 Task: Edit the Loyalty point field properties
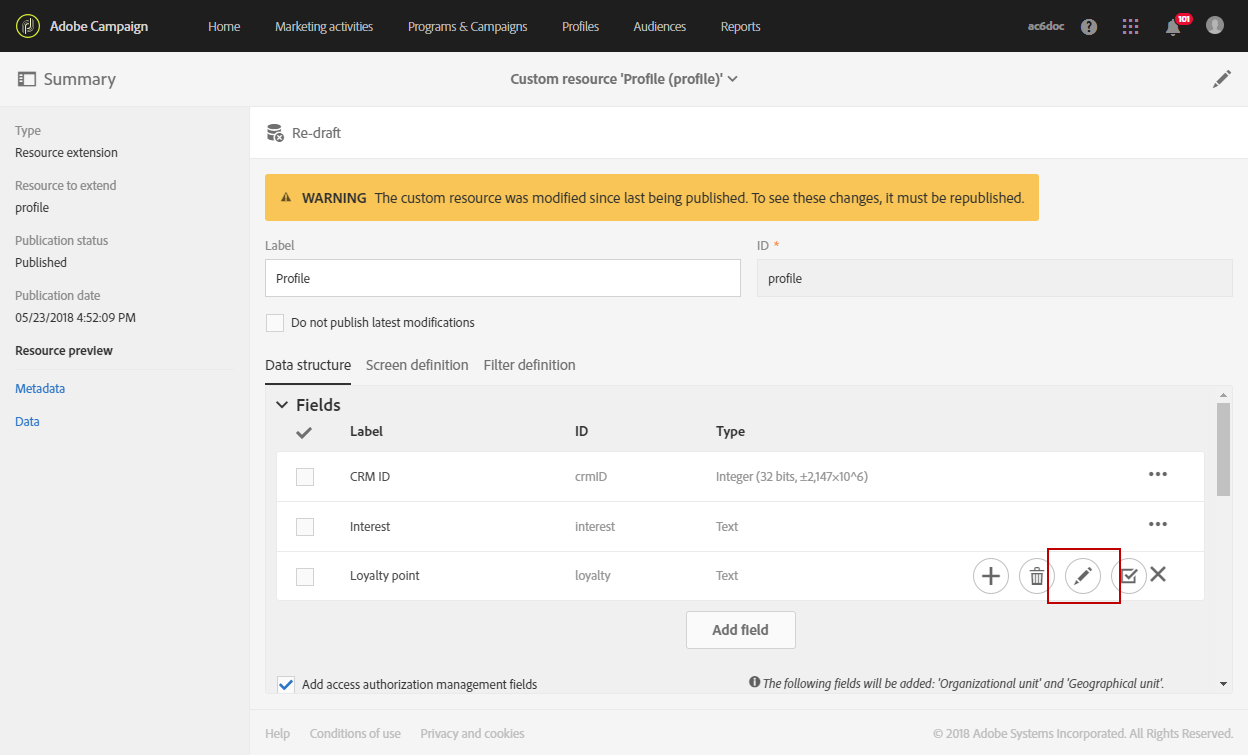[1083, 576]
